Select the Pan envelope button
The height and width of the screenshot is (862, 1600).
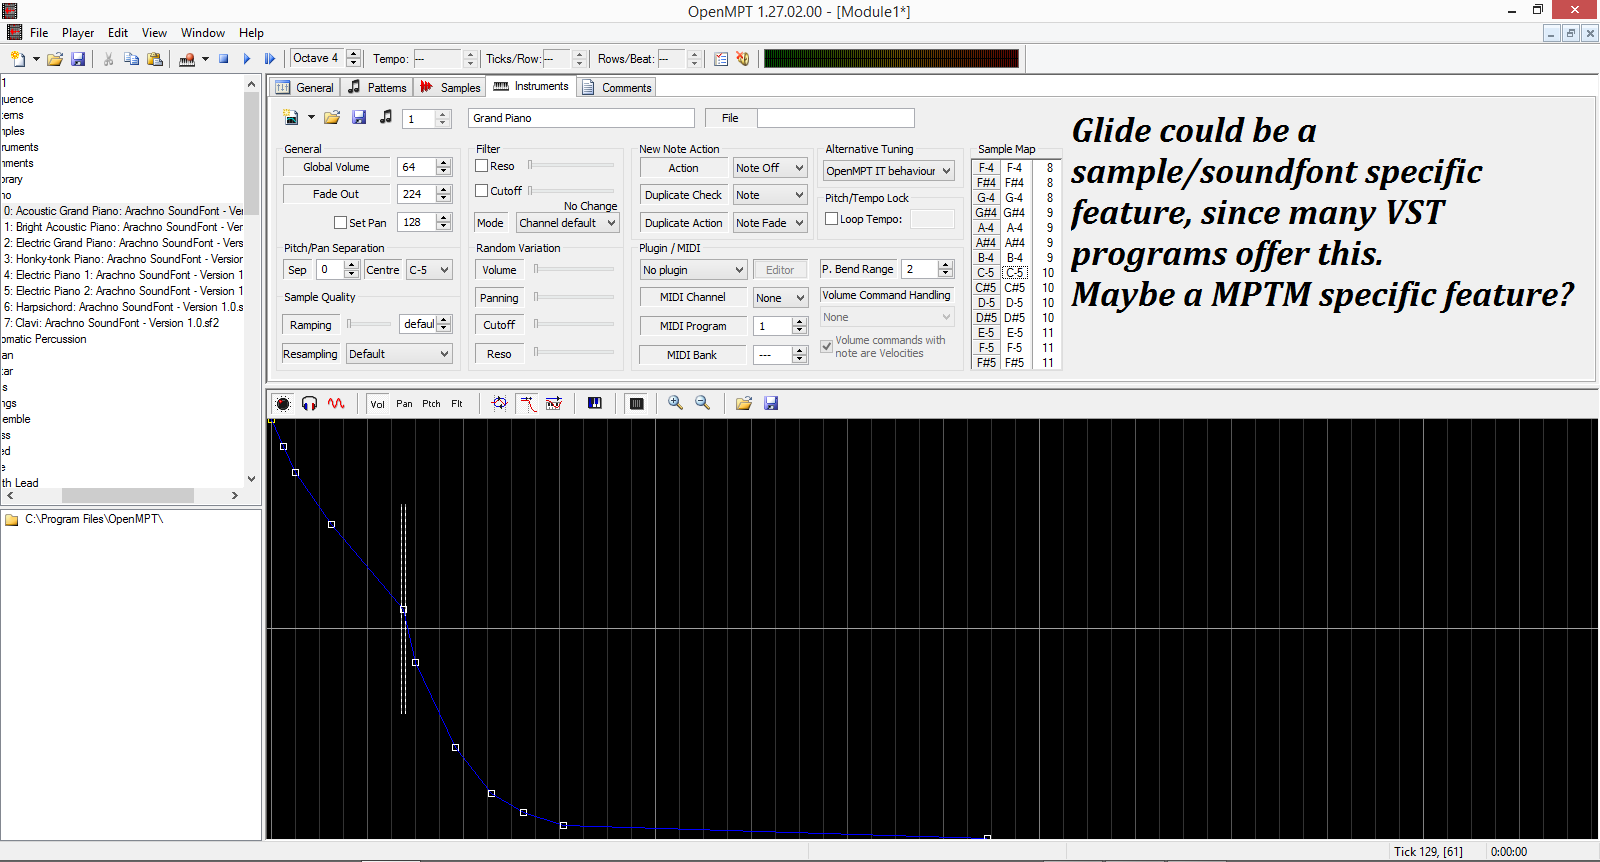[404, 404]
